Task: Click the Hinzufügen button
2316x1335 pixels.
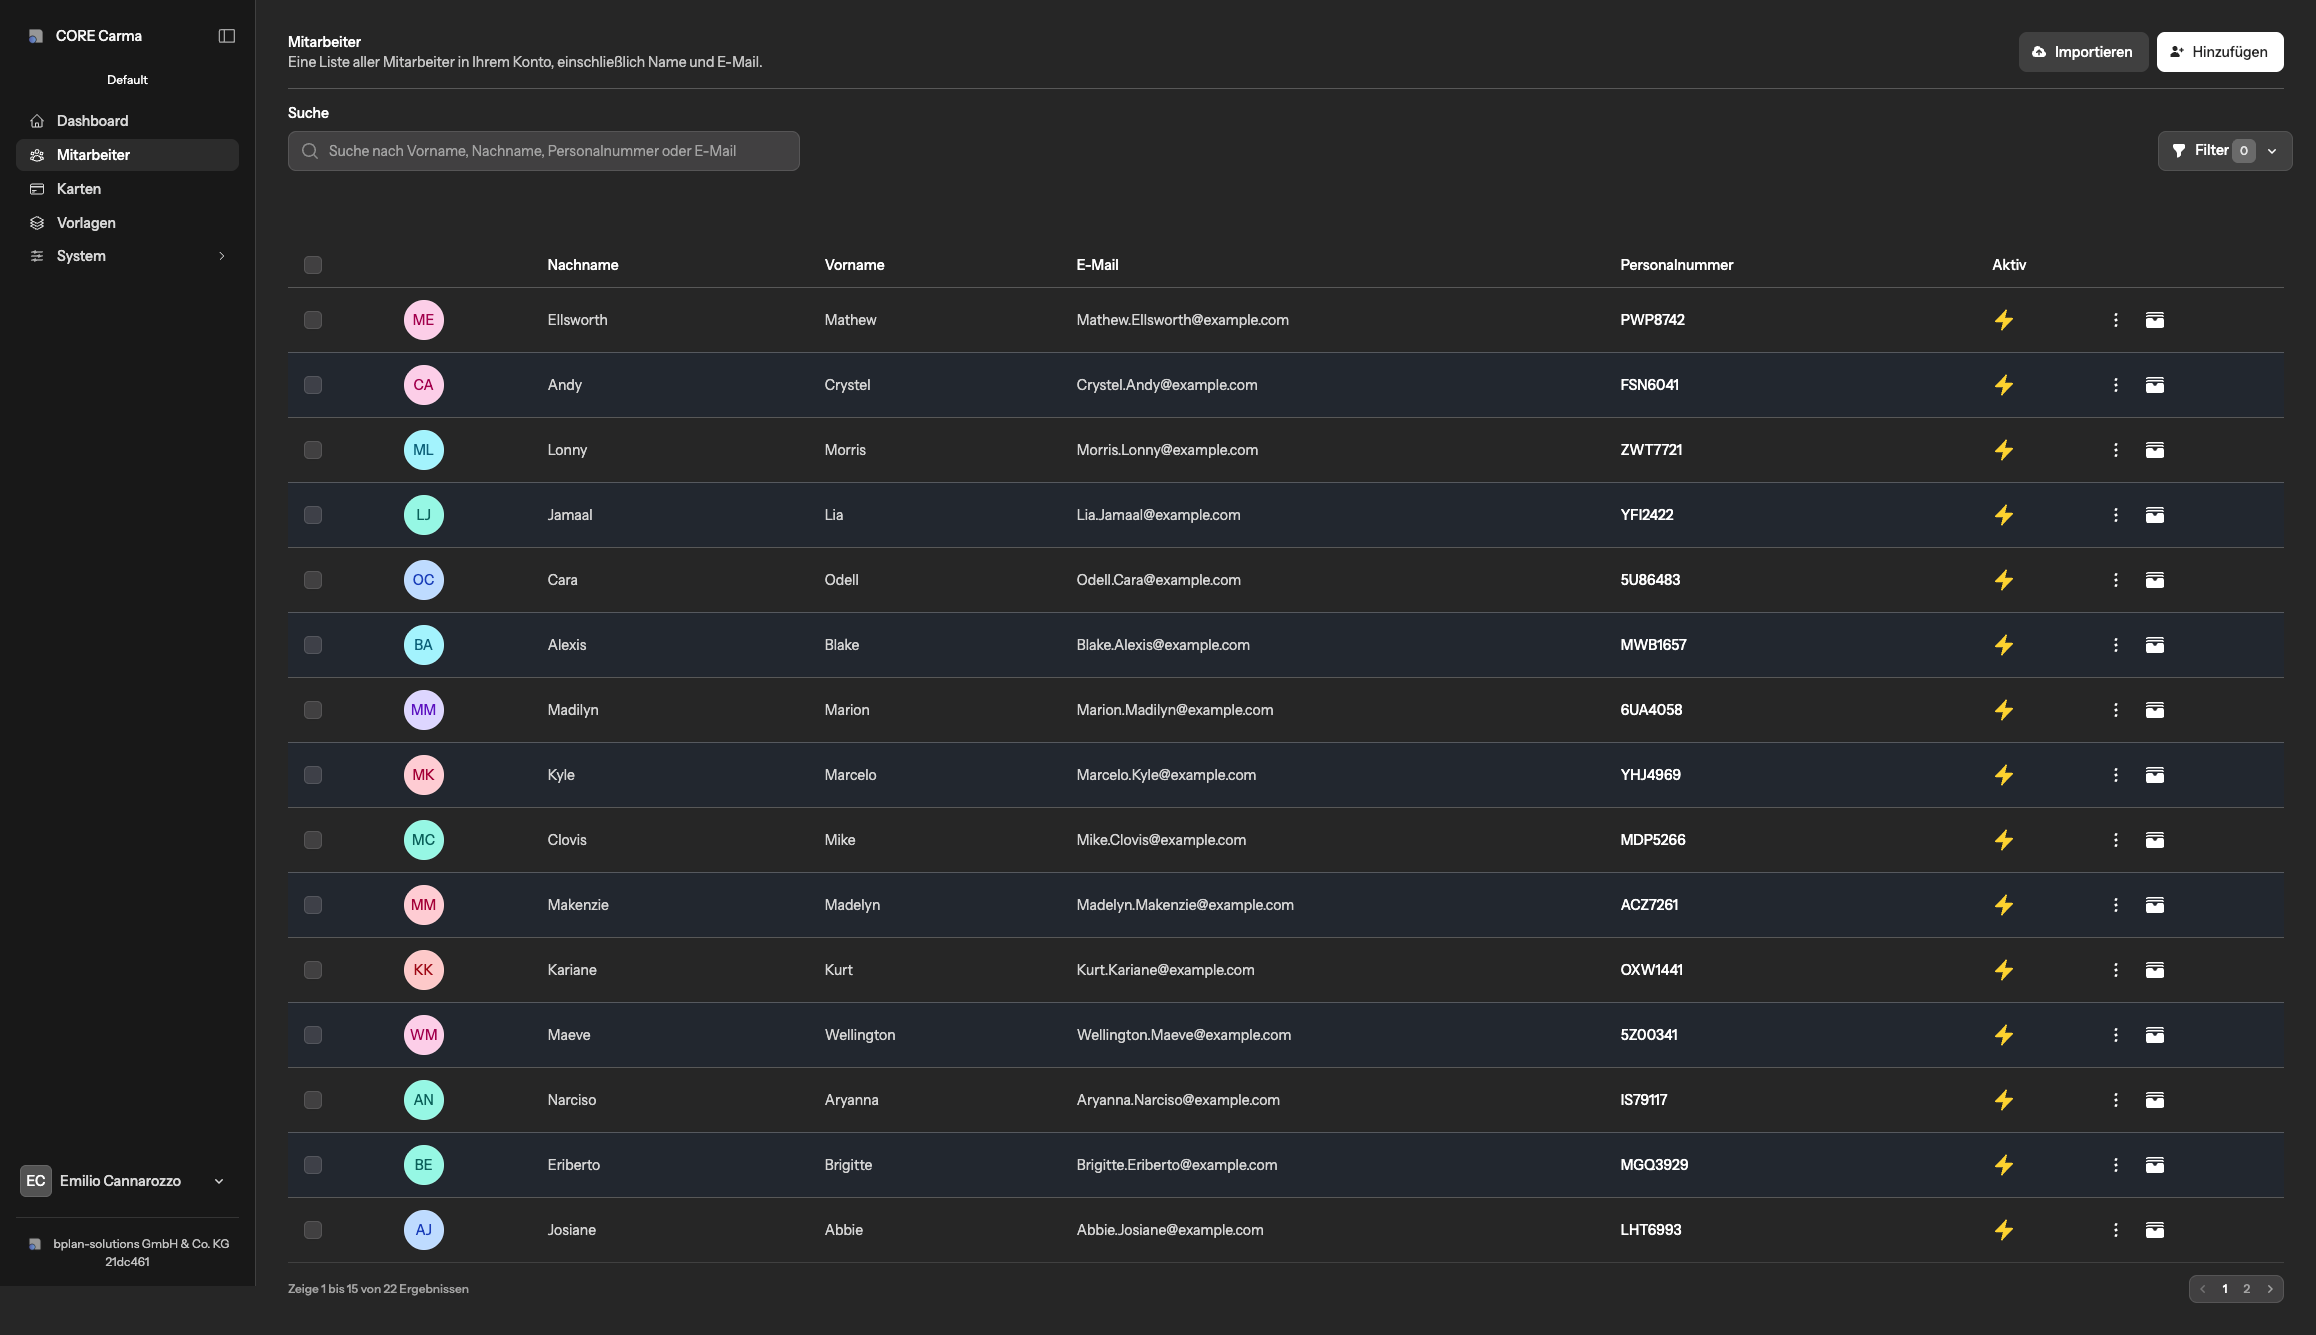Action: coord(2220,51)
